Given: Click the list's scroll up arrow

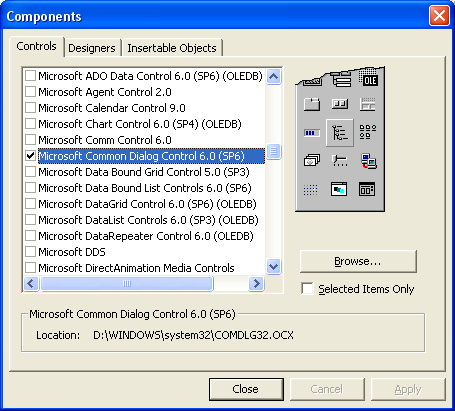Looking at the screenshot, I should (x=274, y=77).
